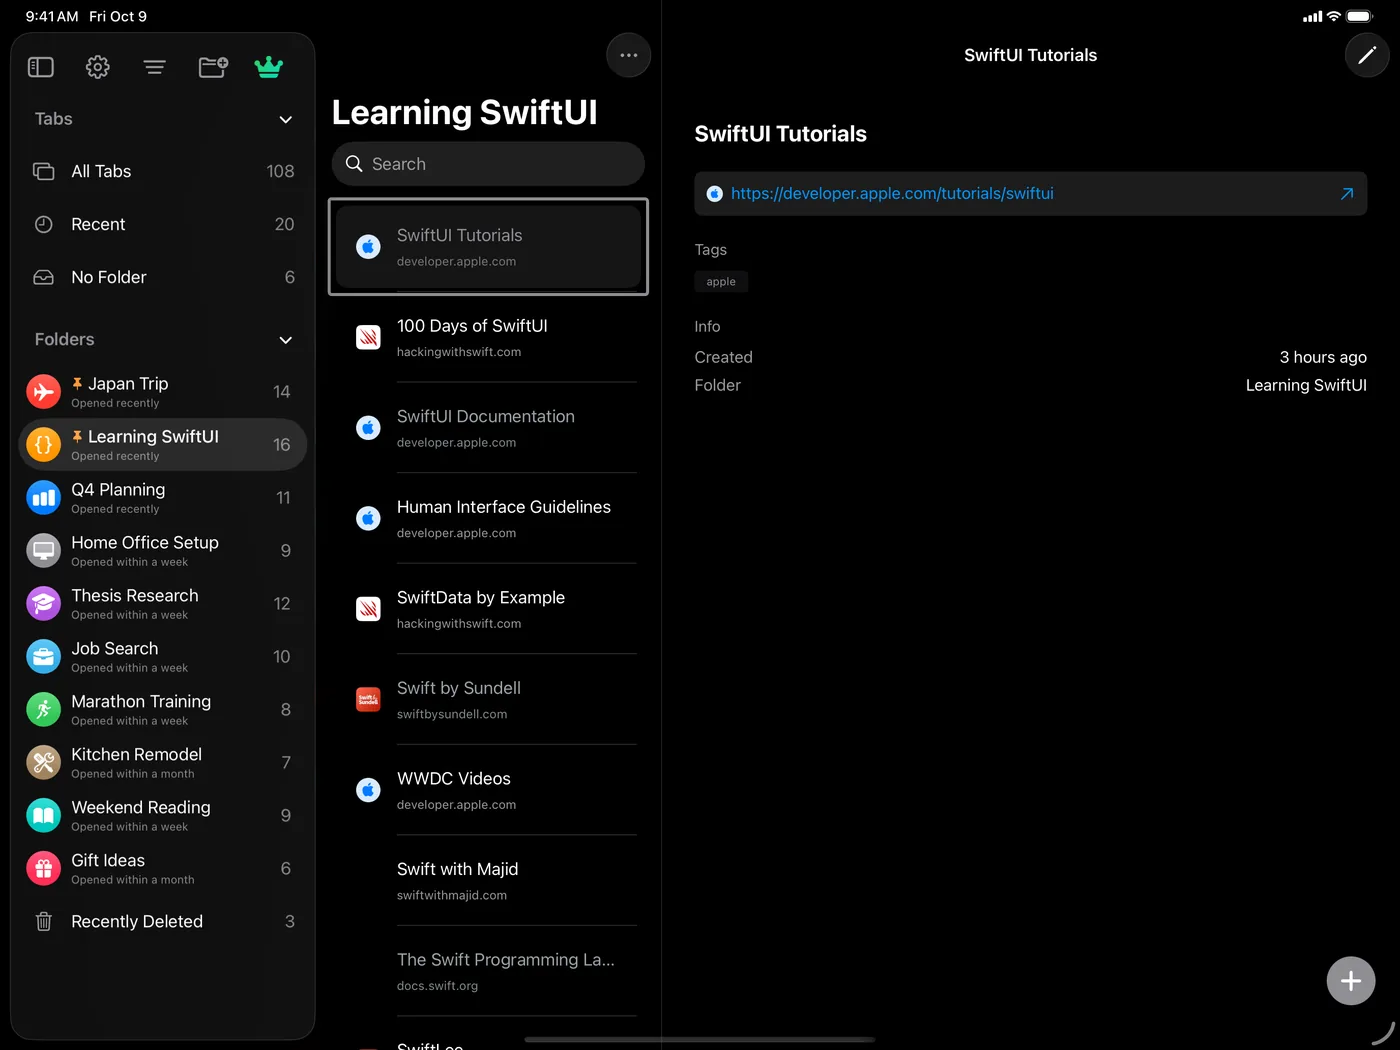The height and width of the screenshot is (1050, 1400).
Task: Select the SwiftUI Tutorials list entry
Action: click(x=488, y=247)
